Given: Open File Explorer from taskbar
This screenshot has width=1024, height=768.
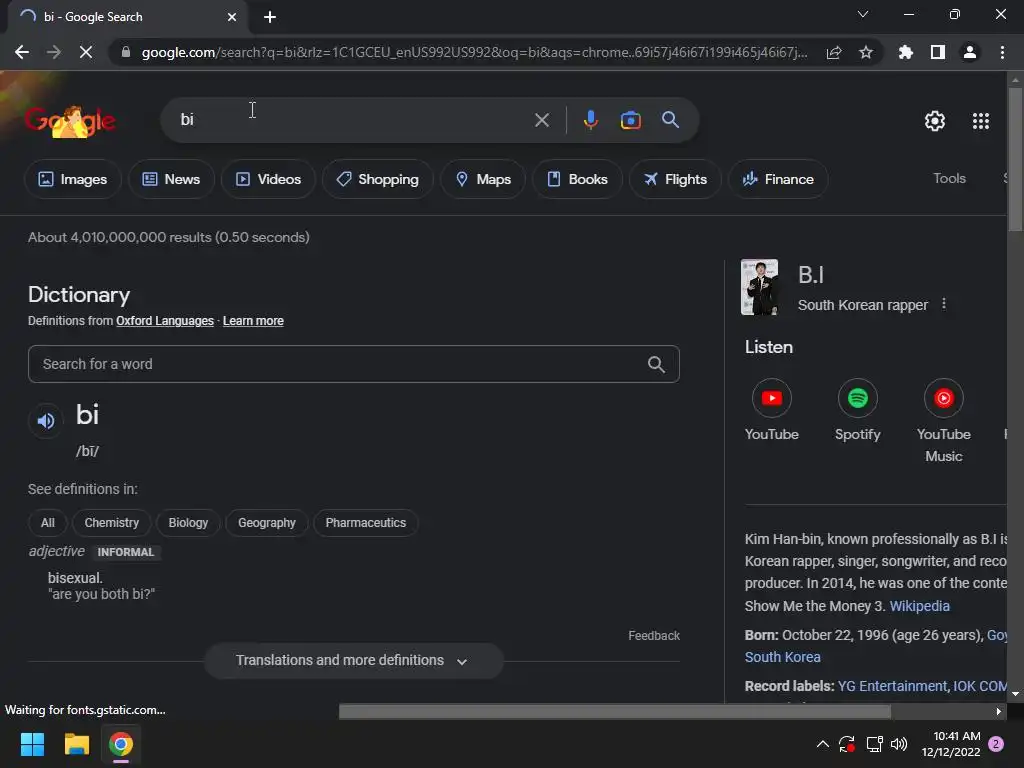Looking at the screenshot, I should [x=76, y=744].
